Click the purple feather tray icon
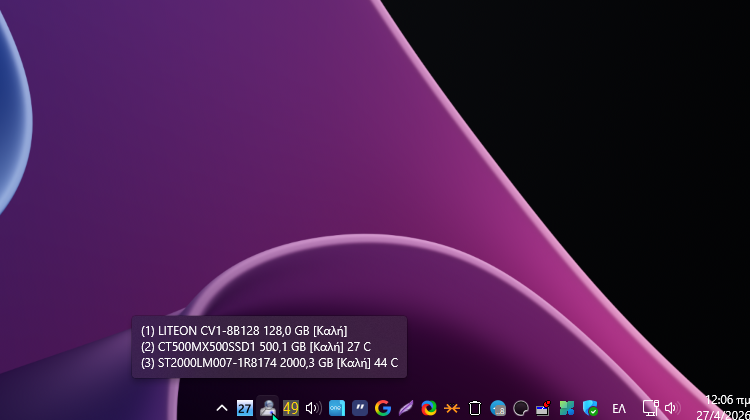This screenshot has height=420, width=750. 406,408
